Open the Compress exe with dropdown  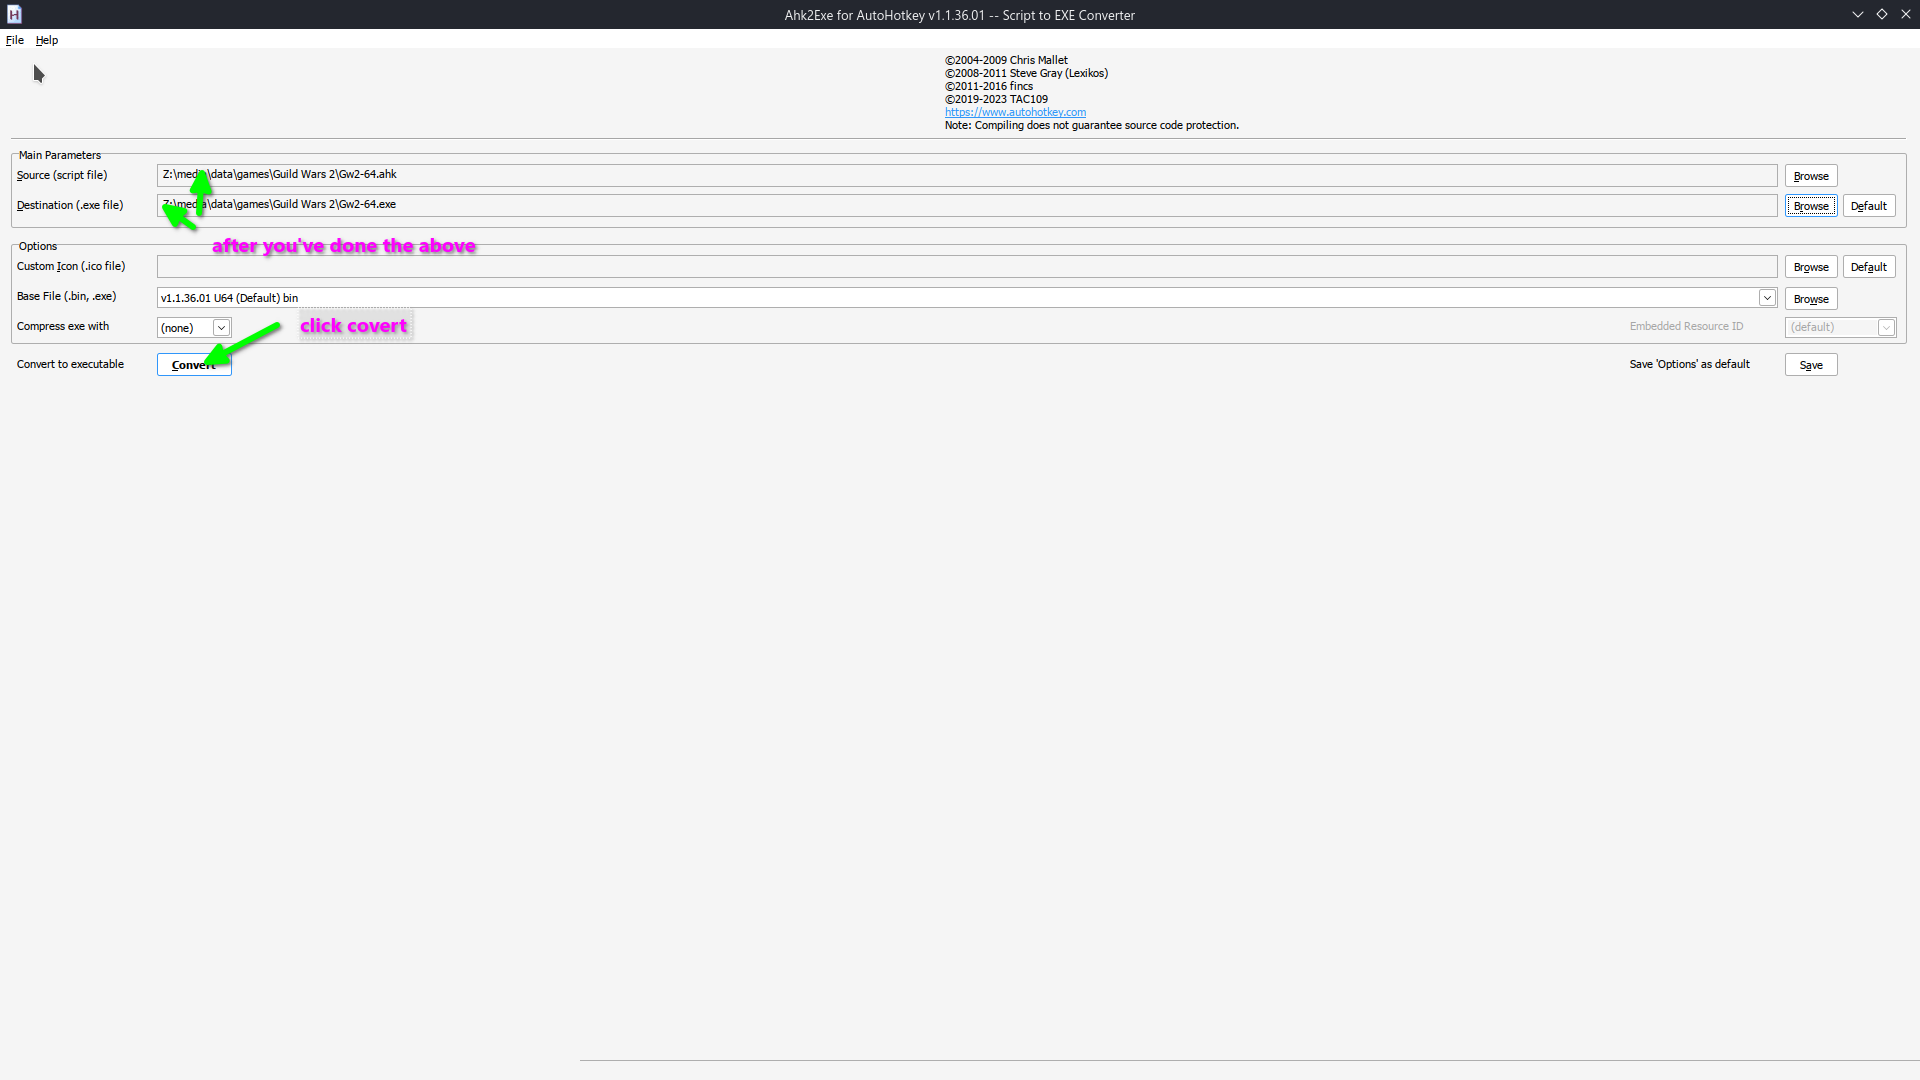221,327
